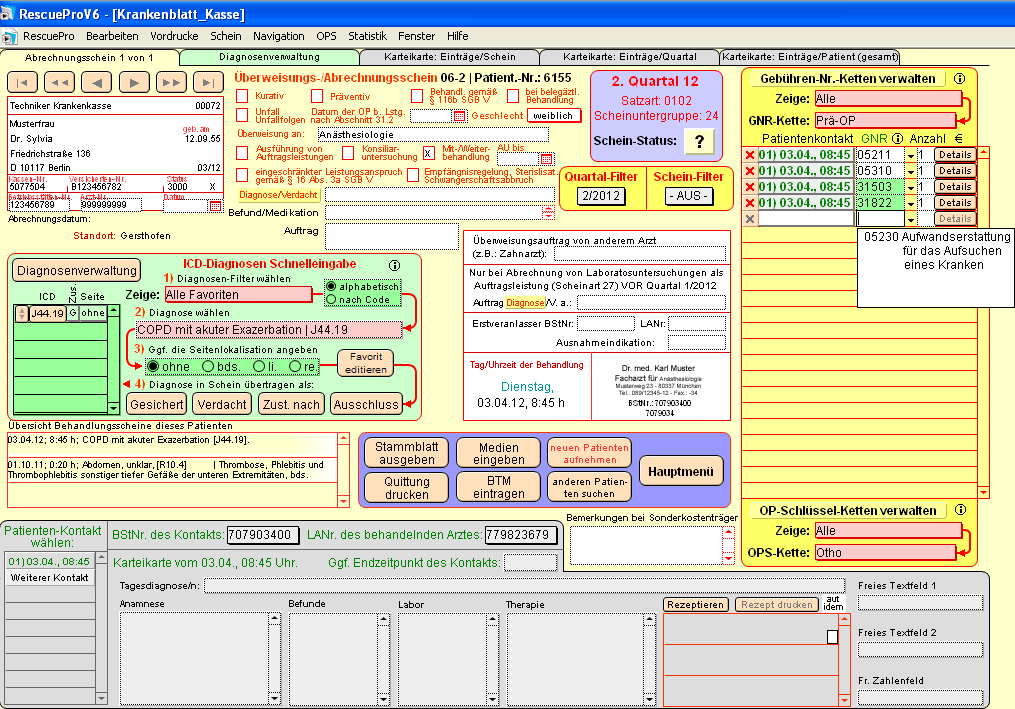Open the Statistik menu
The height and width of the screenshot is (709, 1015).
367,35
